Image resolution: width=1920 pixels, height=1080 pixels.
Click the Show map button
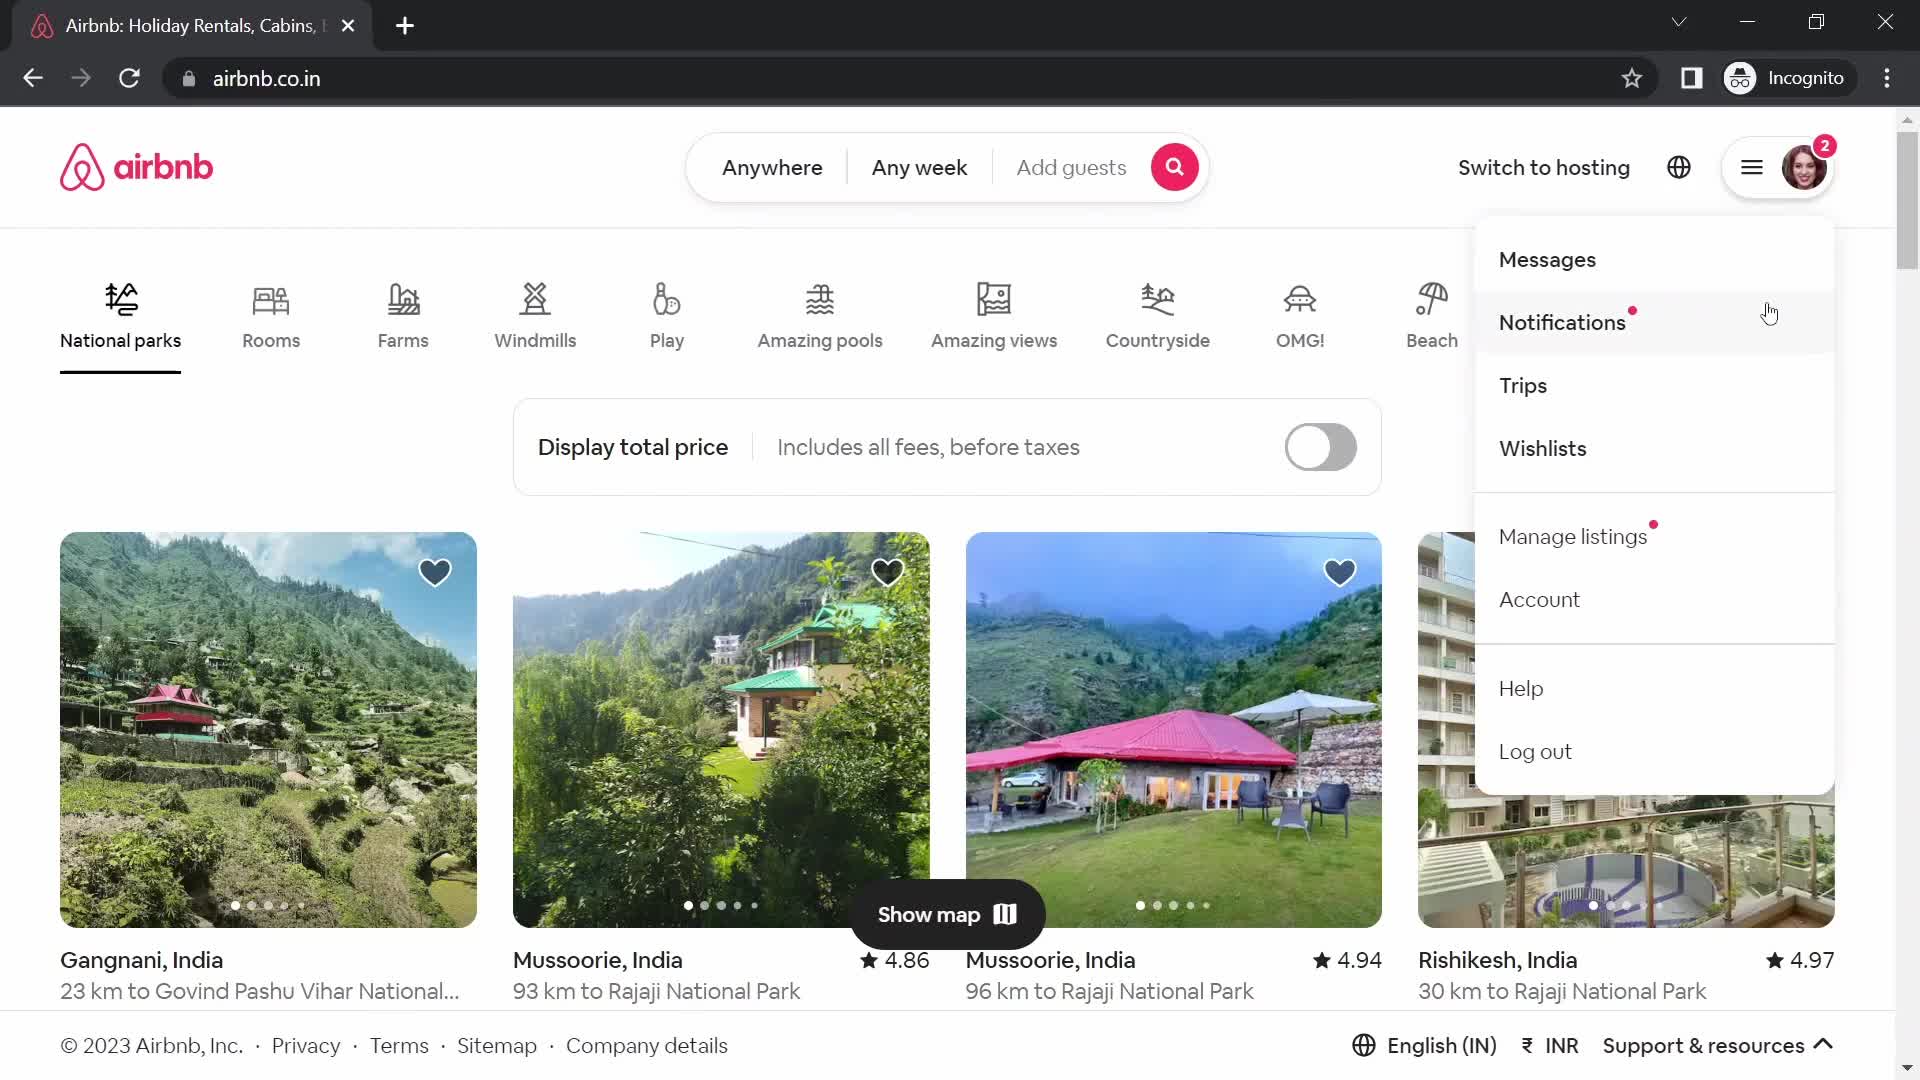[x=945, y=913]
